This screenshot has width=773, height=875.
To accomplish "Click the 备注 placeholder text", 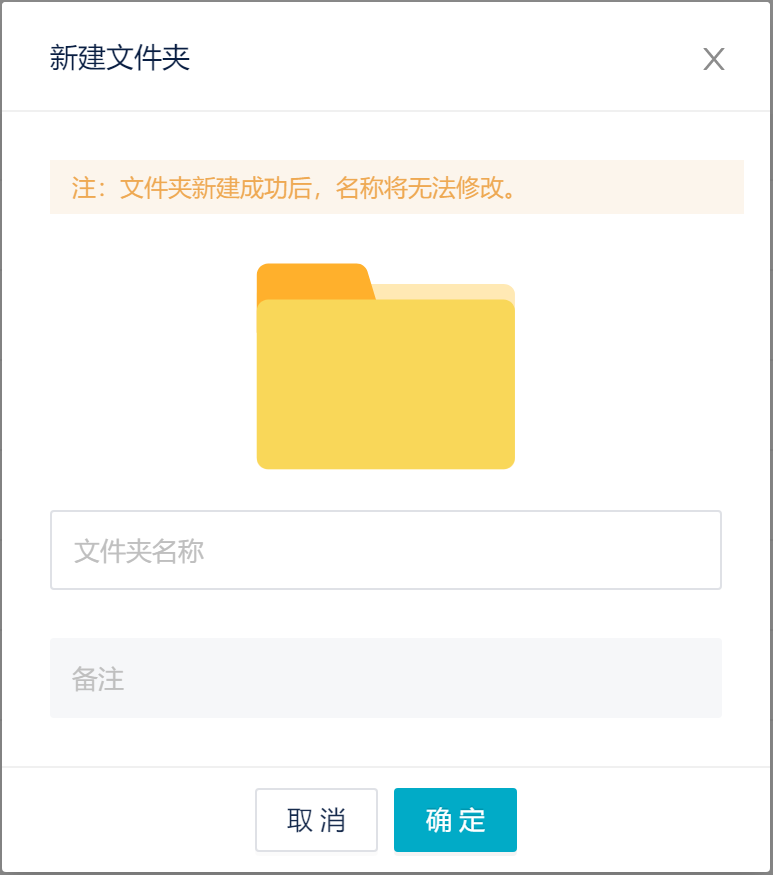I will (x=98, y=679).
